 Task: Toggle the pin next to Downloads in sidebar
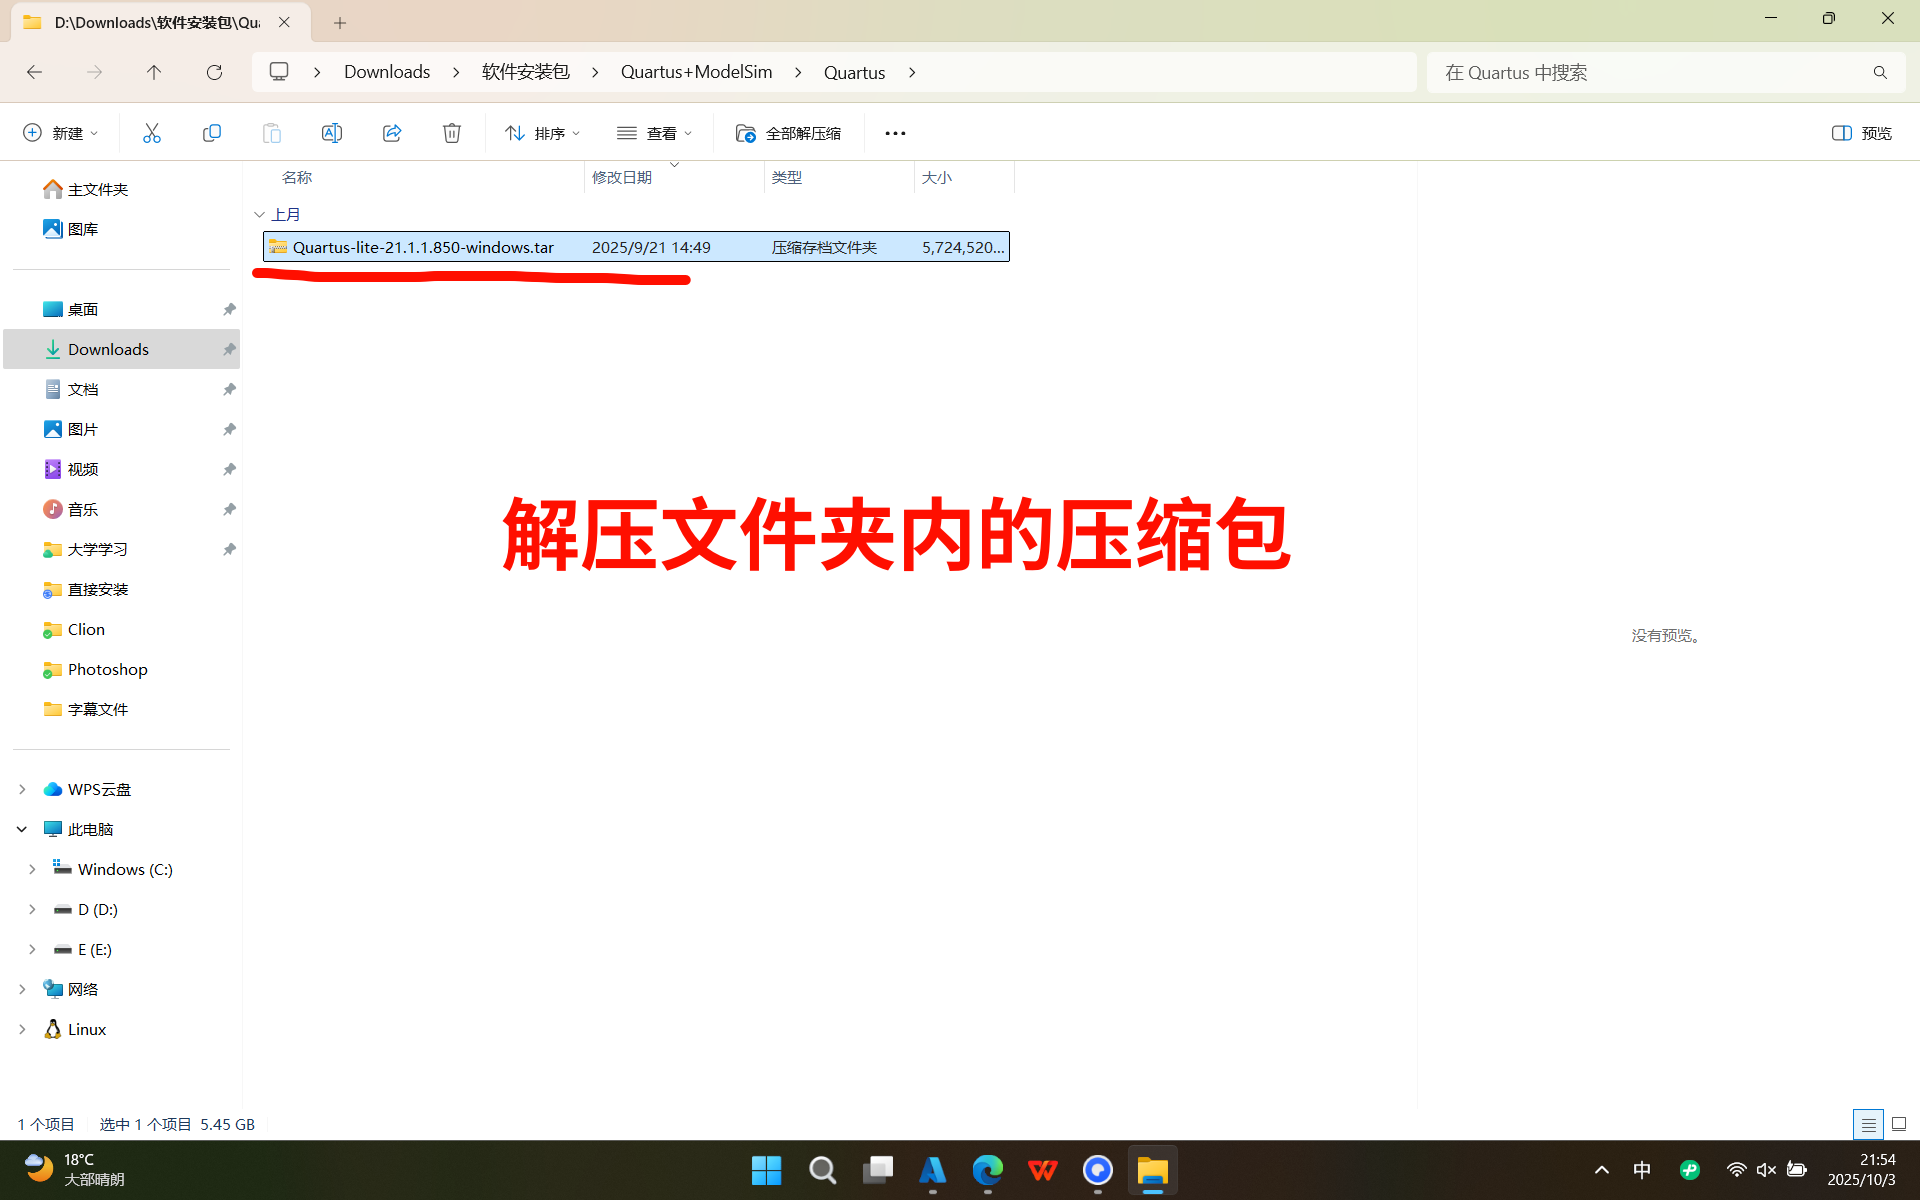(229, 349)
